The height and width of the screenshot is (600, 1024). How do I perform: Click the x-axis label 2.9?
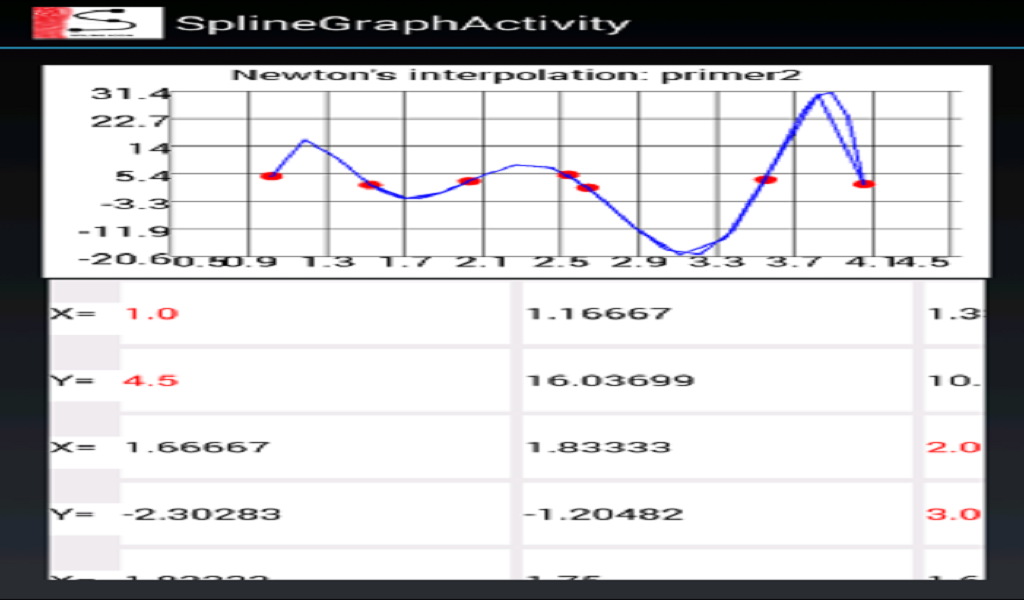point(639,262)
